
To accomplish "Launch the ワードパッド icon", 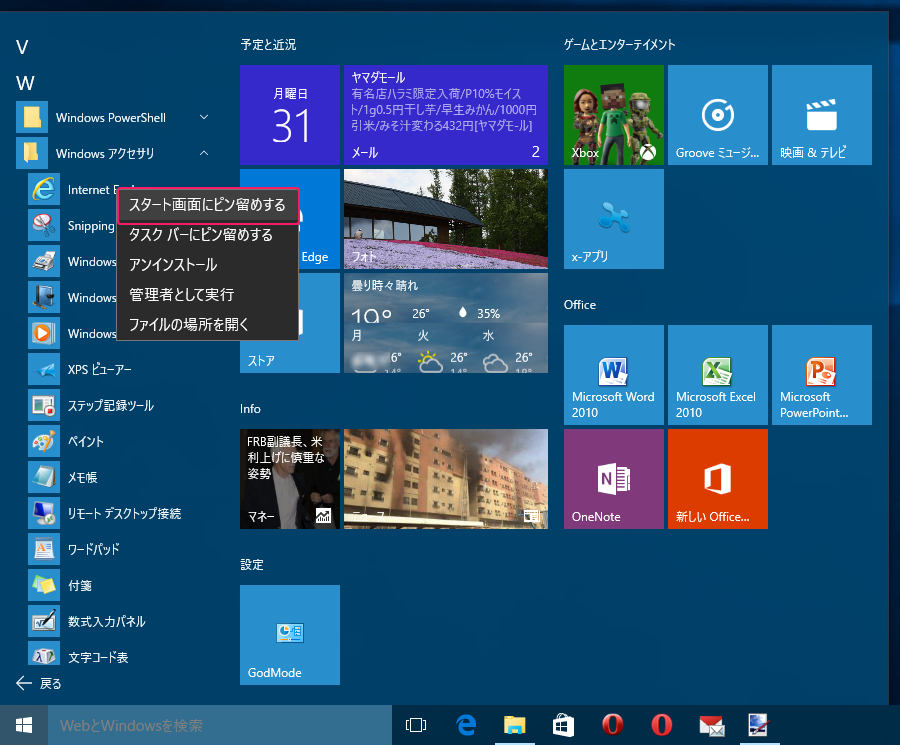I will tap(44, 549).
